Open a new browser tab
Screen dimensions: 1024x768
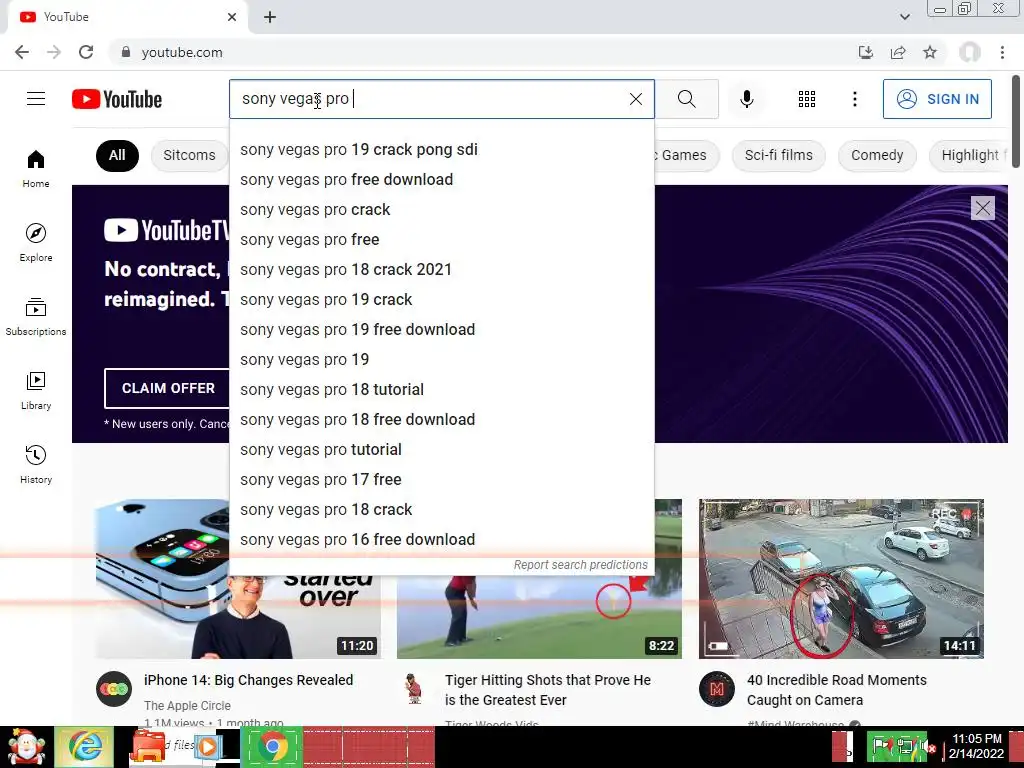[270, 17]
